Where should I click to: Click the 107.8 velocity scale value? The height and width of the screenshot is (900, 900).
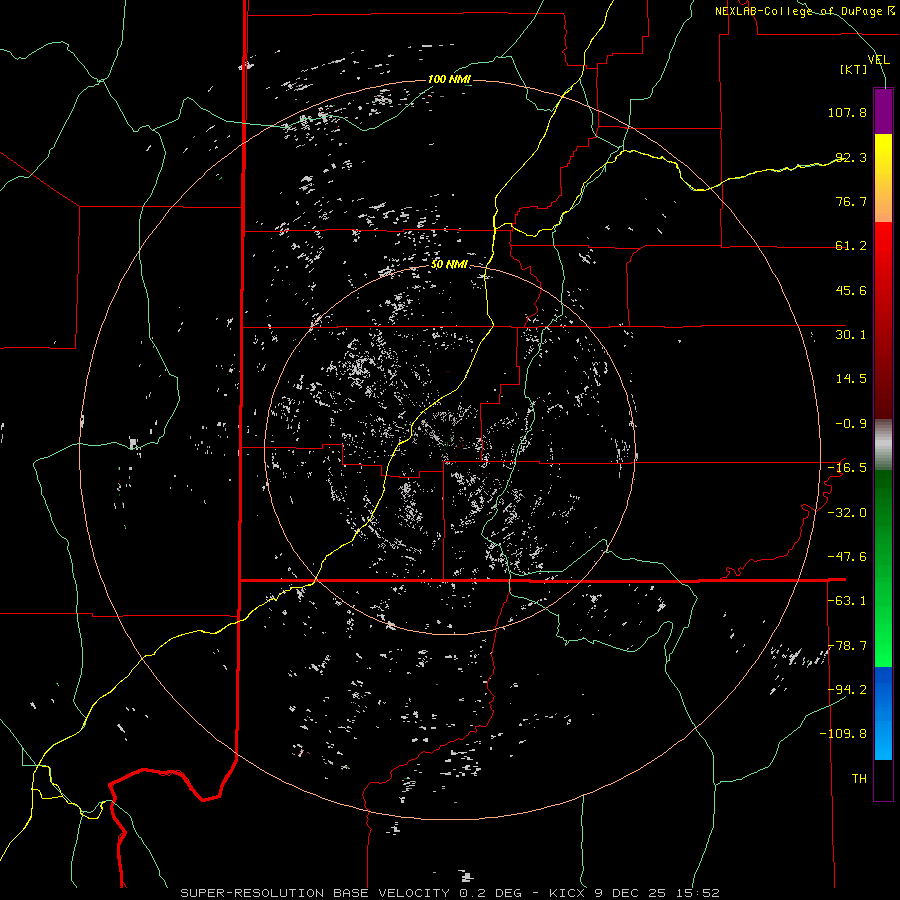pyautogui.click(x=847, y=112)
